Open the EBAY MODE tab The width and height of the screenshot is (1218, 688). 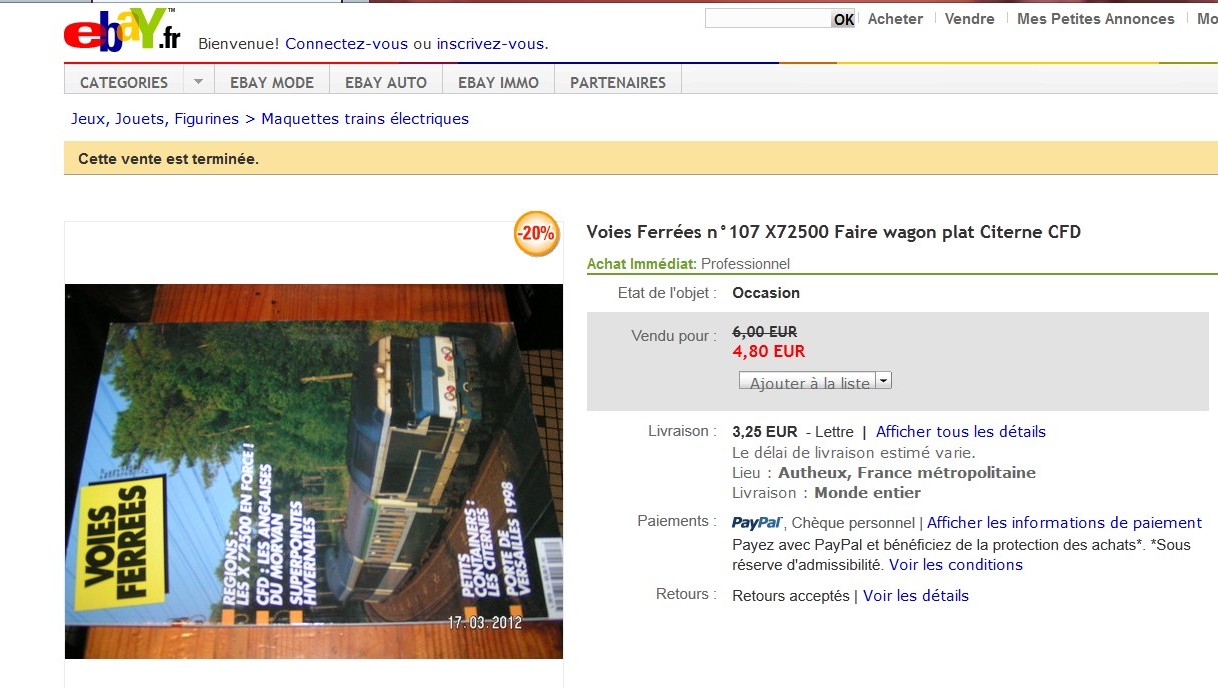click(272, 83)
